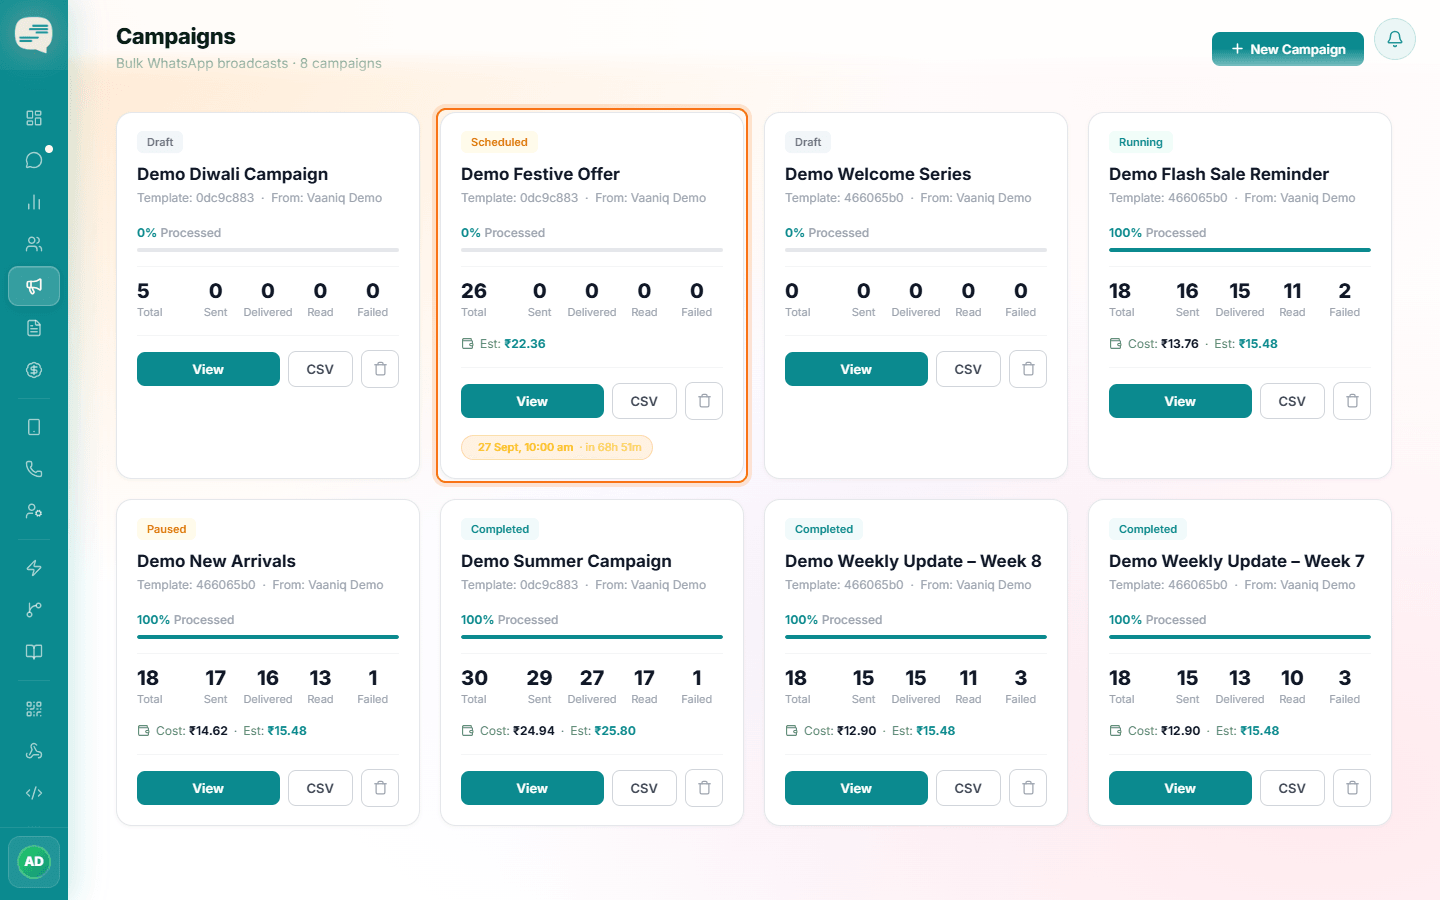This screenshot has width=1440, height=900.
Task: Delete Demo Flash Sale Reminder with trash icon
Action: (1352, 401)
